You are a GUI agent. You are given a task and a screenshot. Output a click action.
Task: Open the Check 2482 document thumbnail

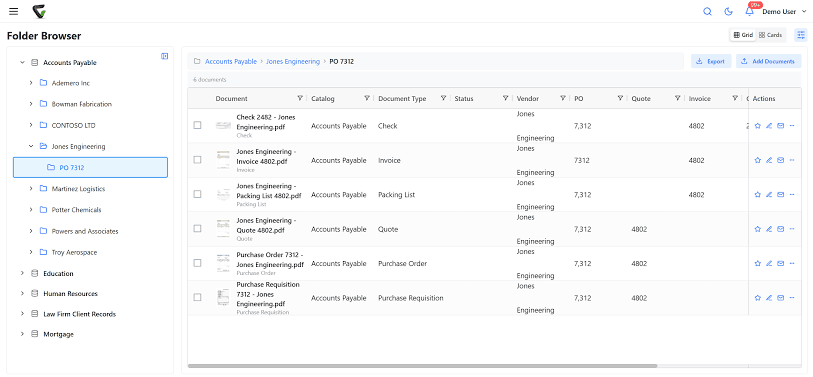pos(223,125)
